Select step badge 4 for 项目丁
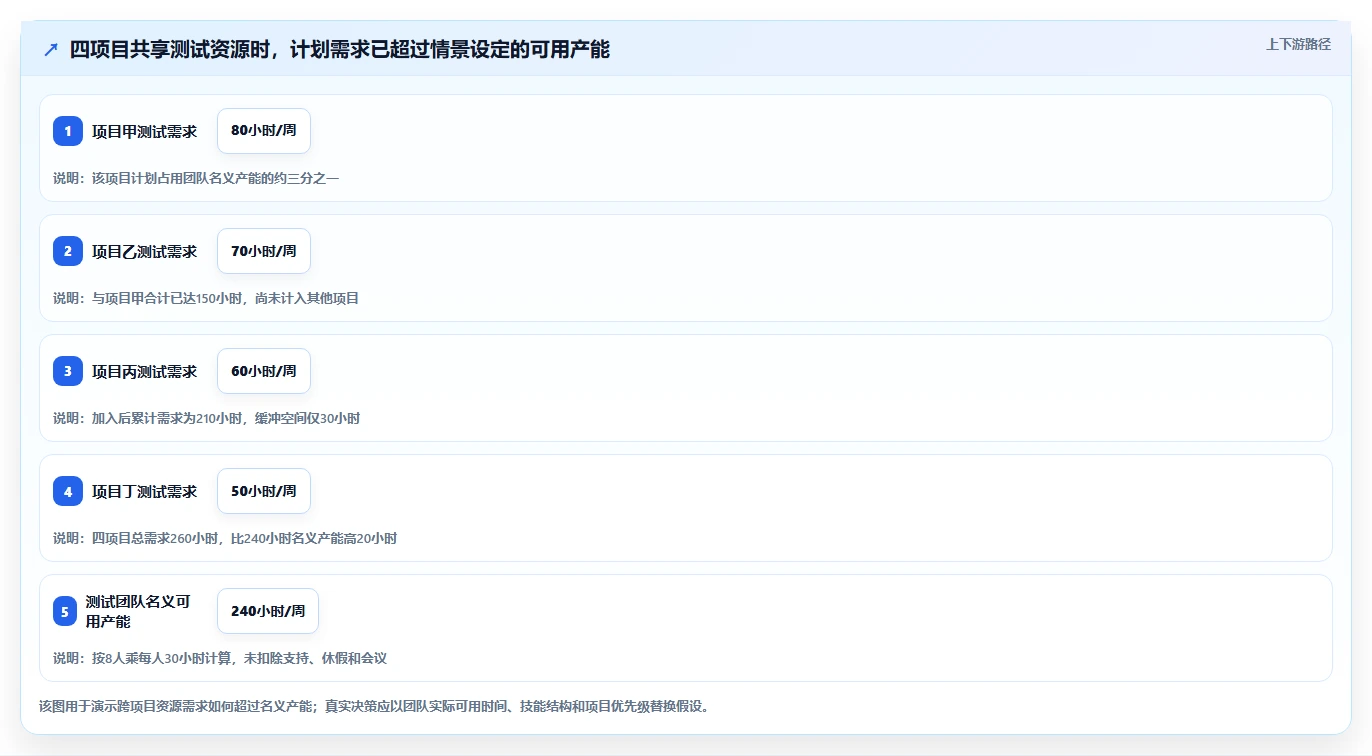 point(68,491)
